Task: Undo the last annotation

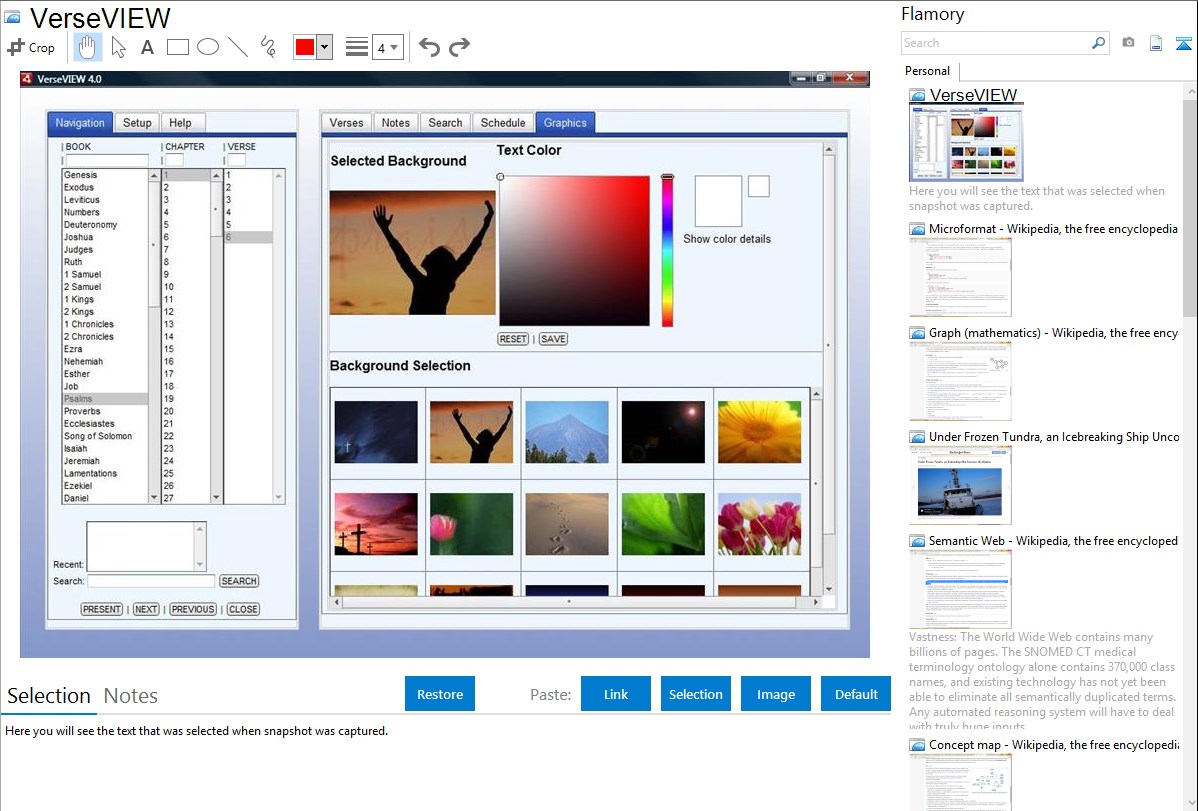Action: click(429, 47)
